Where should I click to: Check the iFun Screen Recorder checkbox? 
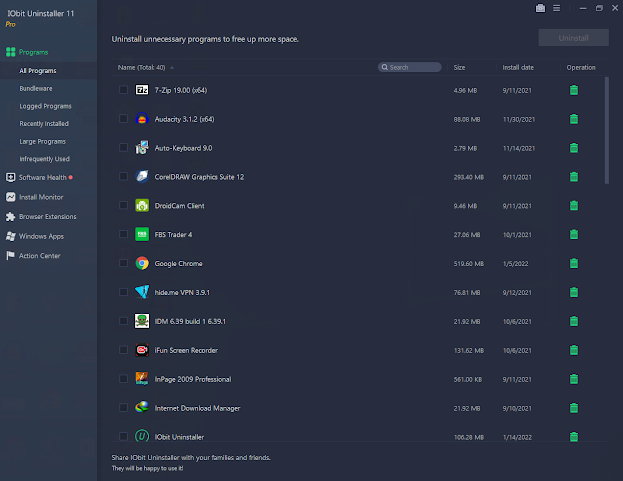[x=124, y=350]
